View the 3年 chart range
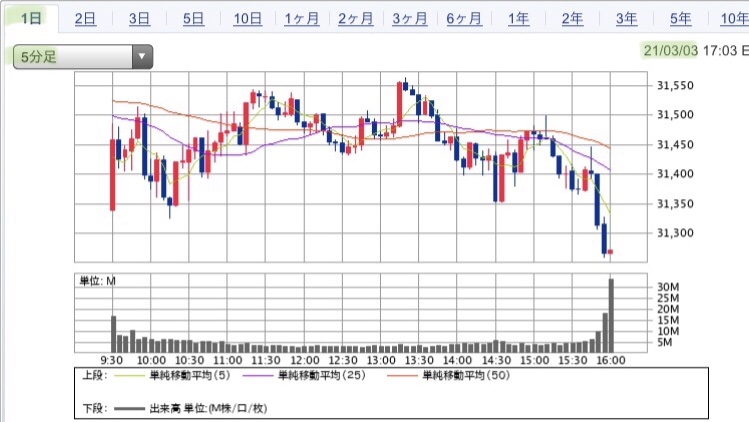The width and height of the screenshot is (749, 422). coord(626,19)
